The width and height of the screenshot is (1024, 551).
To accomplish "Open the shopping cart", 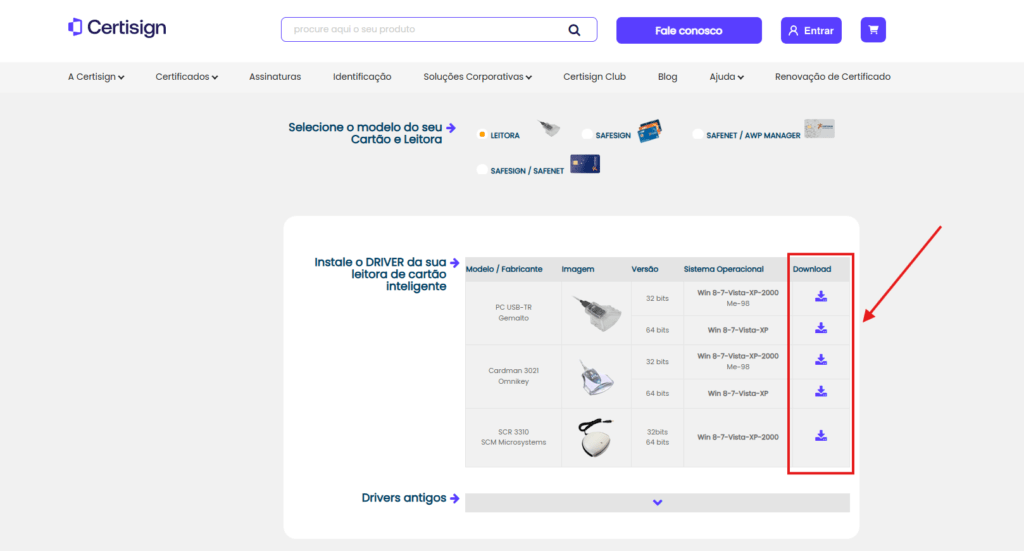I will click(873, 30).
